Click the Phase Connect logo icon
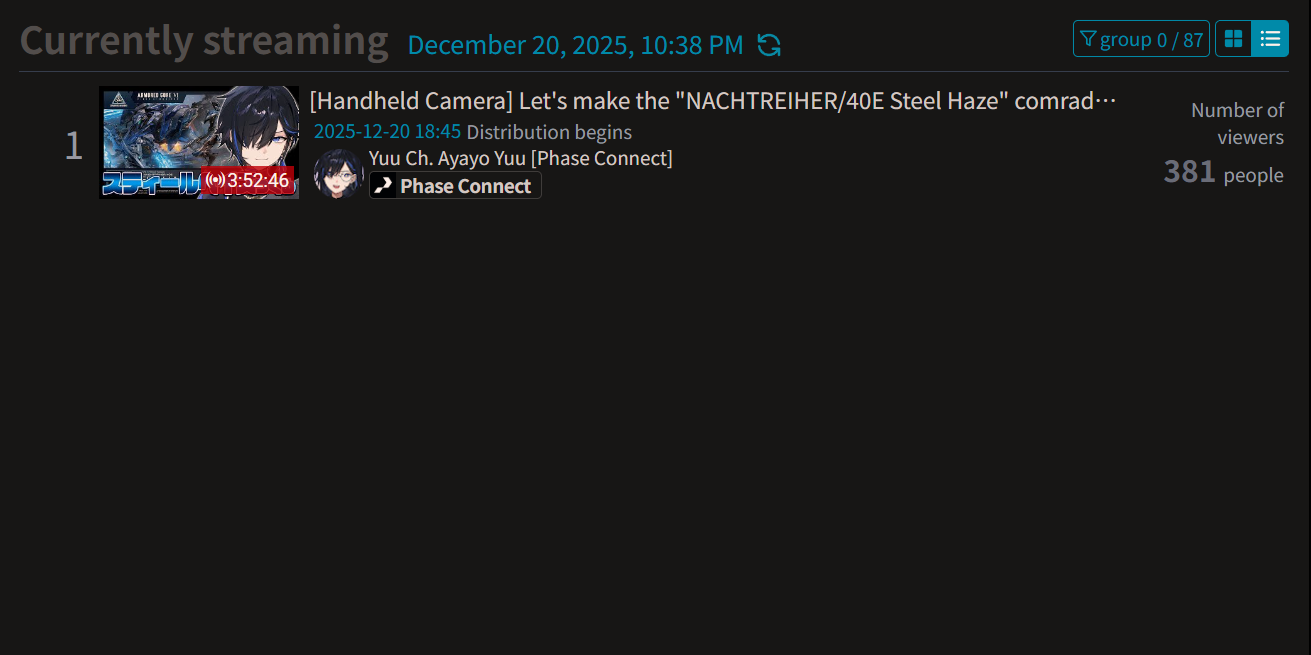This screenshot has width=1311, height=655. [384, 186]
